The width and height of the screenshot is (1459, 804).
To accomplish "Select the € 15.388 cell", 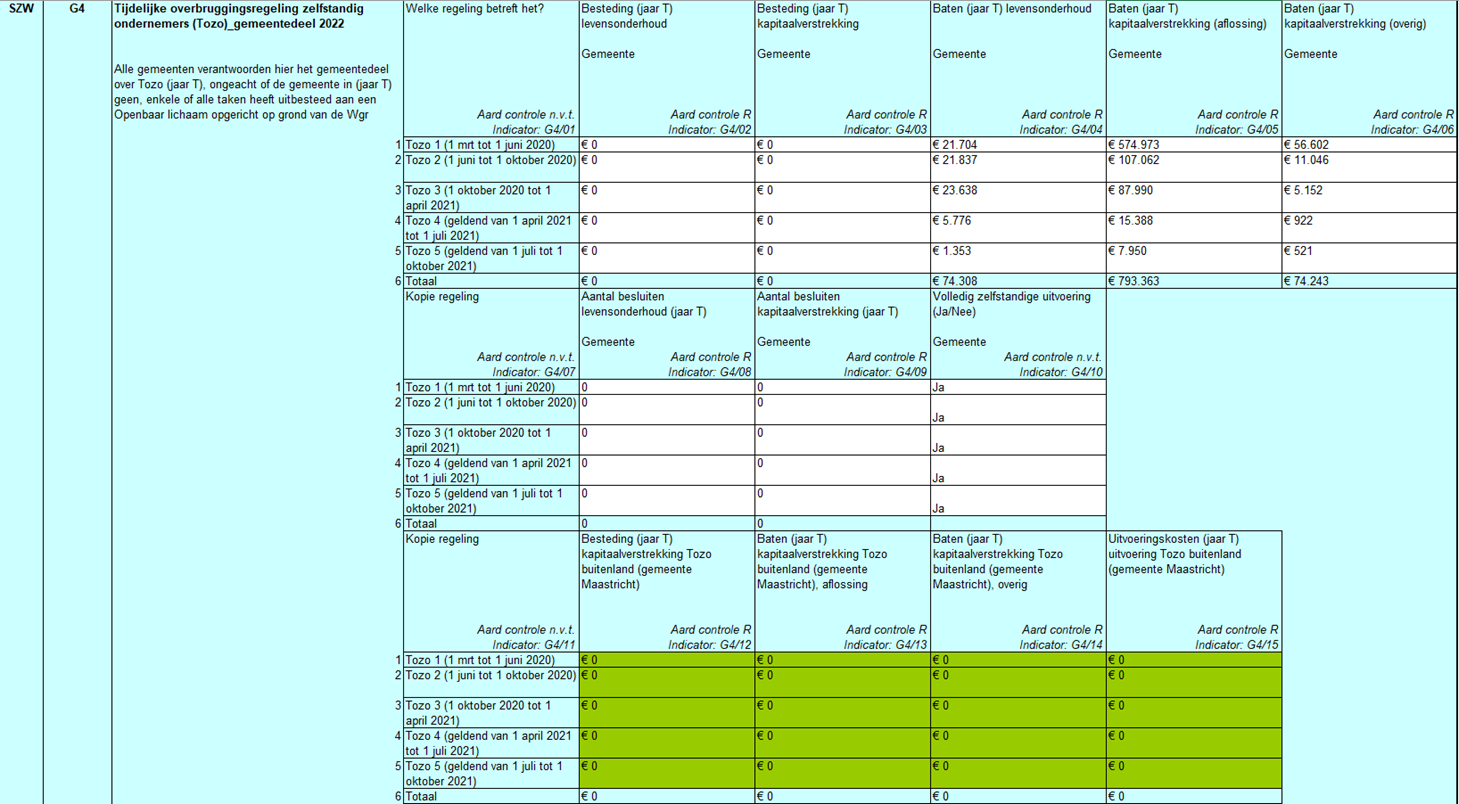I will (1194, 227).
